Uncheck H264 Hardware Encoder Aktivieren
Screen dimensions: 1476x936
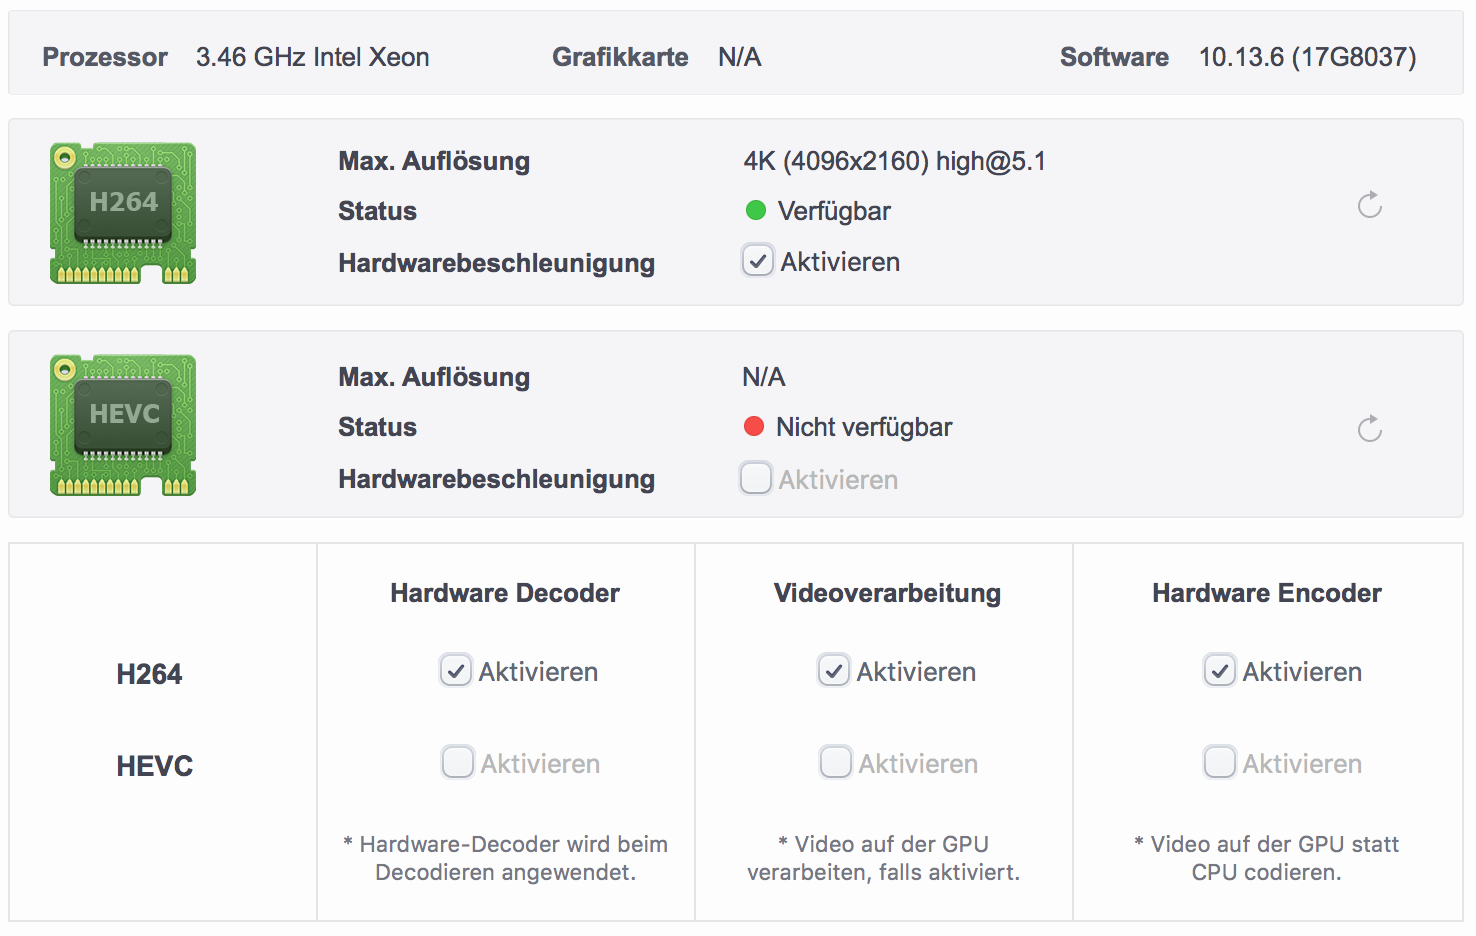[x=1220, y=670]
